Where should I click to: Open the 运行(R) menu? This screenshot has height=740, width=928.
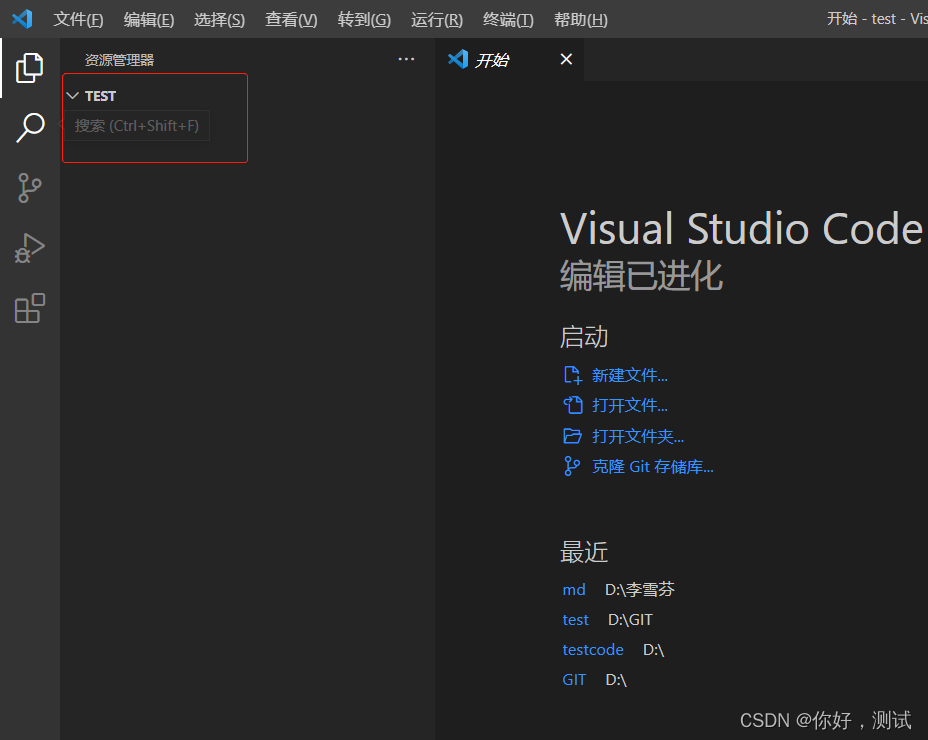pos(437,20)
